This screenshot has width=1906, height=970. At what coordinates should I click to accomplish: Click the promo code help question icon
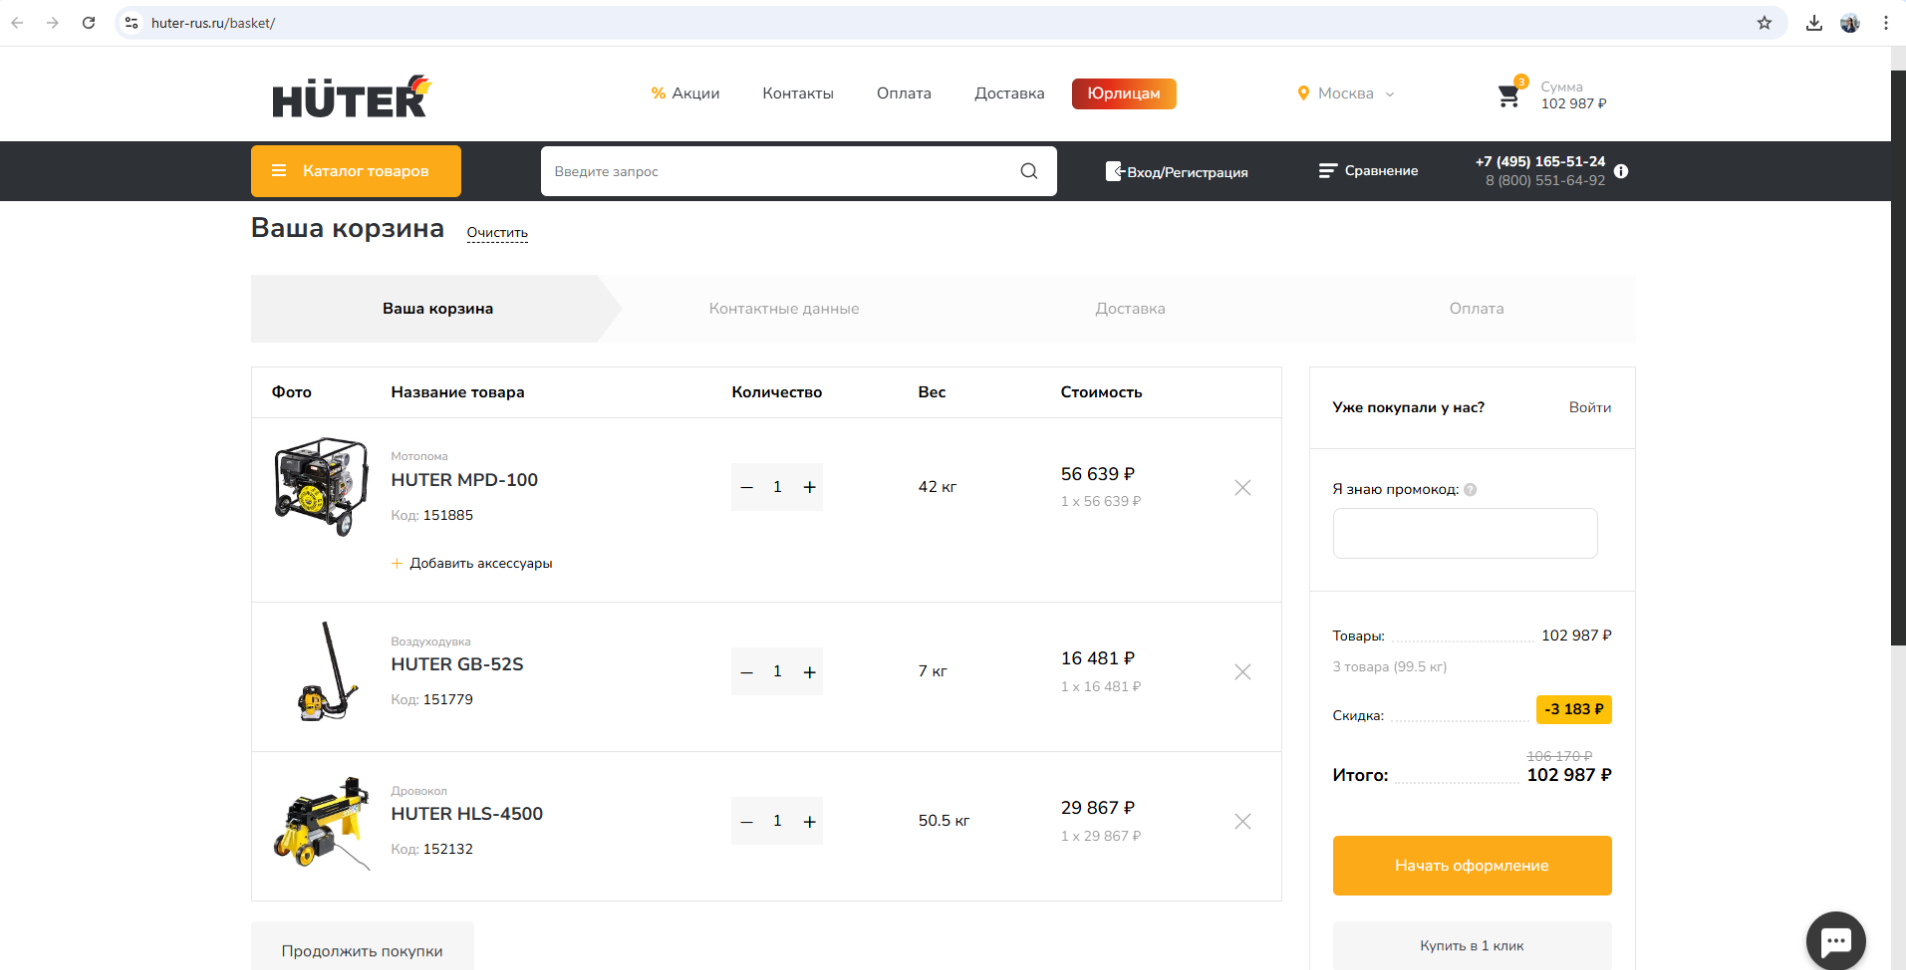tap(1470, 489)
